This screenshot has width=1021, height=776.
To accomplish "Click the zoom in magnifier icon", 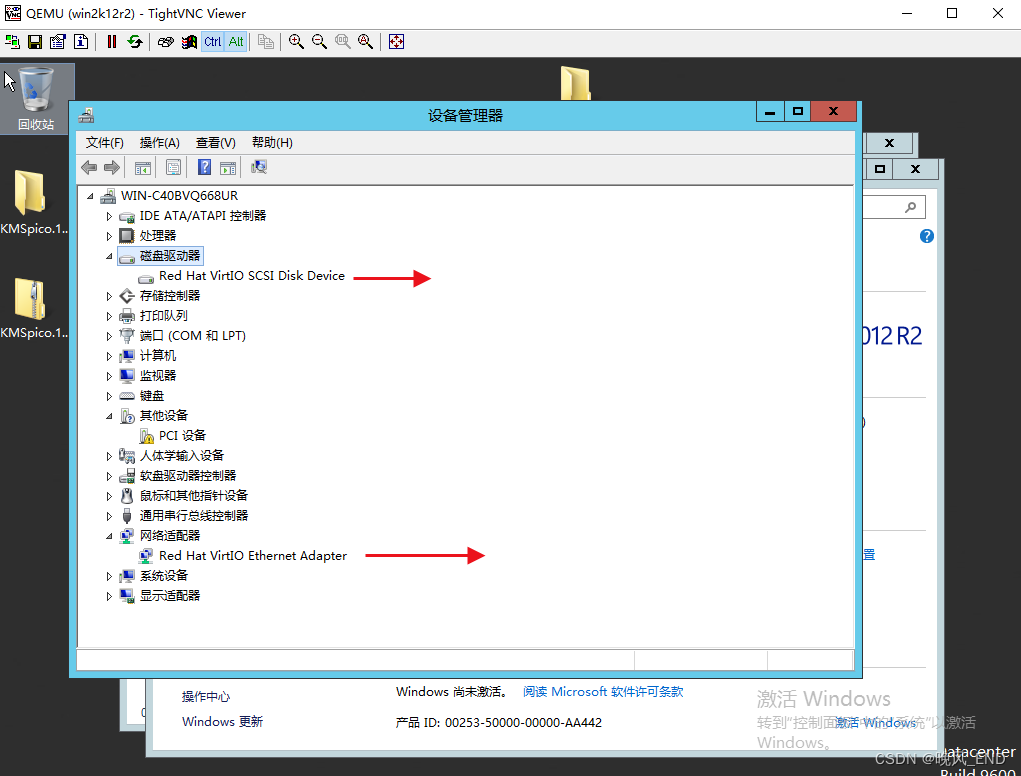I will coord(296,42).
